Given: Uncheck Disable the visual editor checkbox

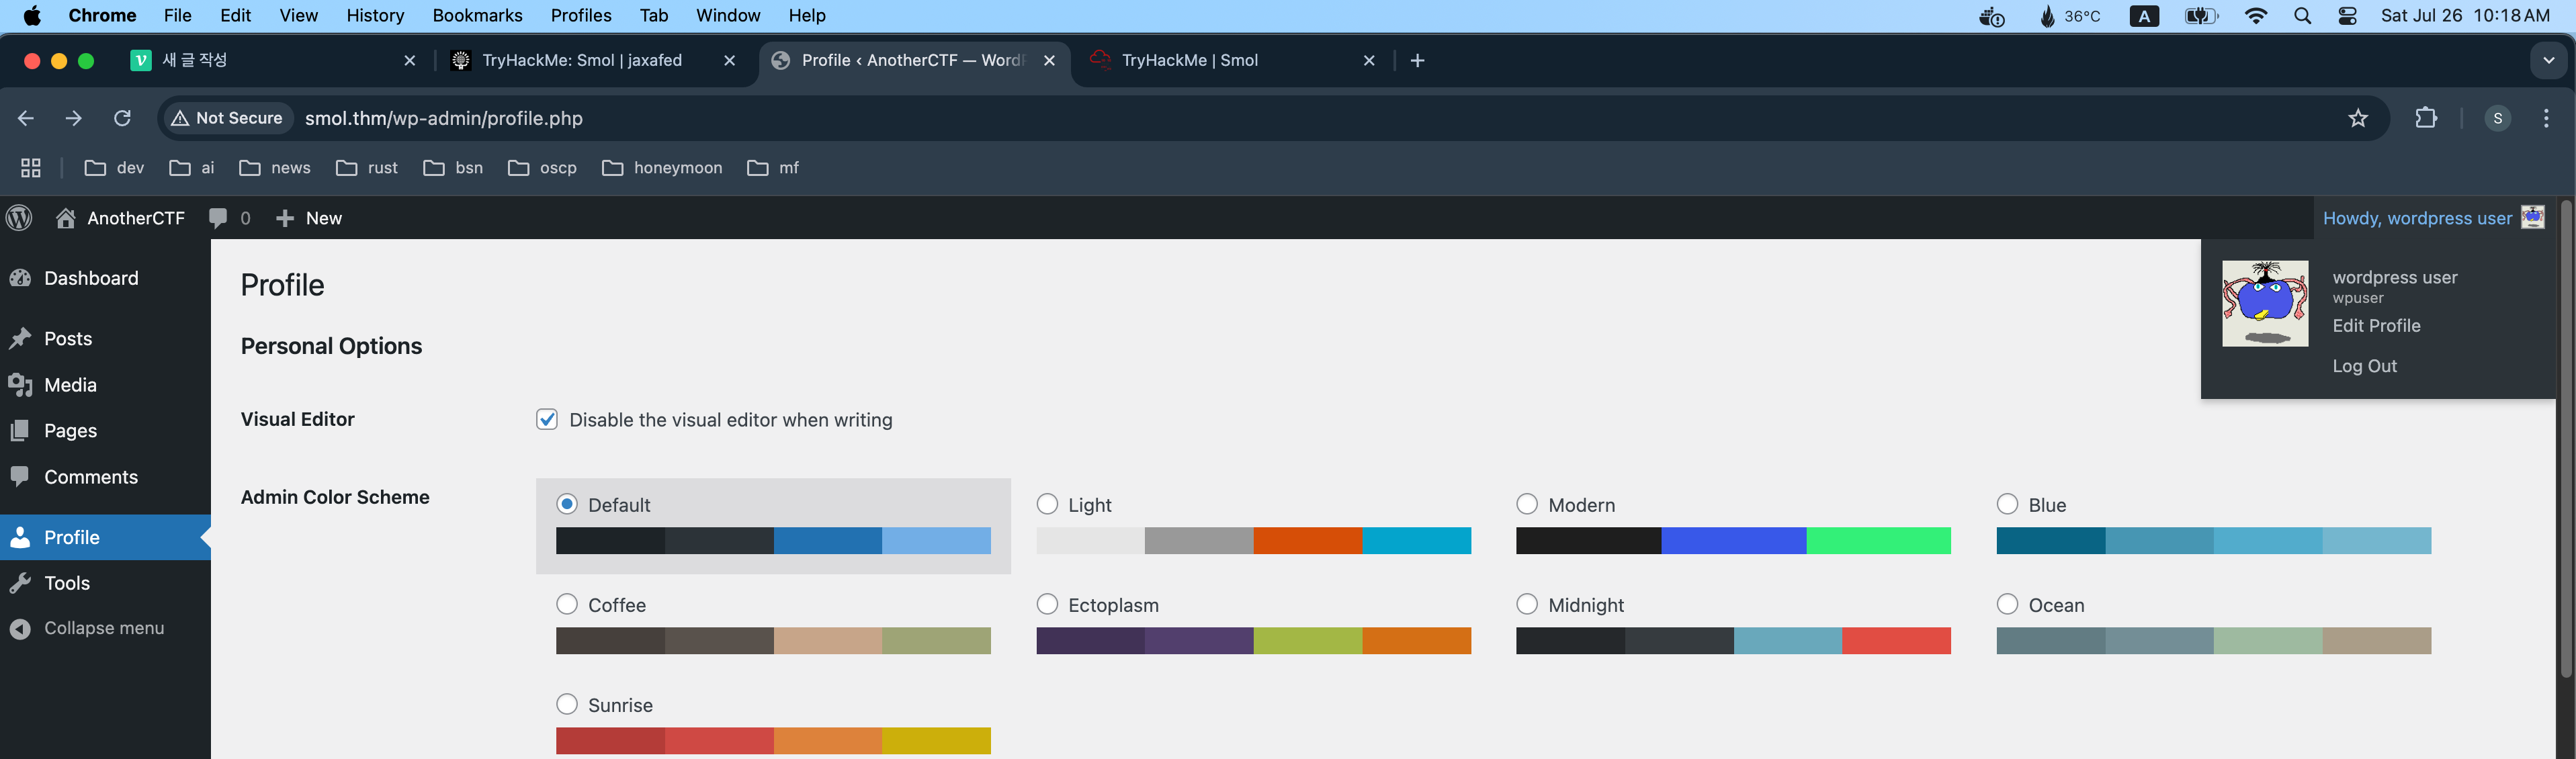Looking at the screenshot, I should coord(547,420).
